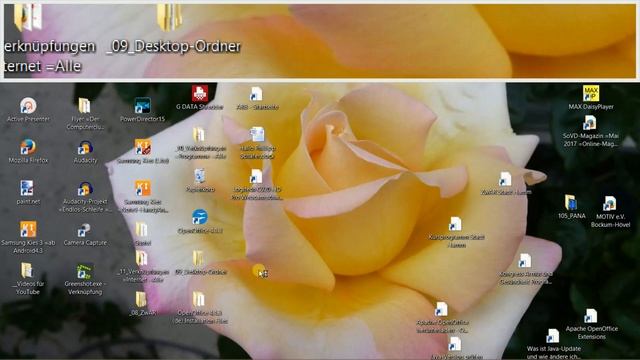
Task: Click the Audacity program shortcut
Action: (x=85, y=147)
